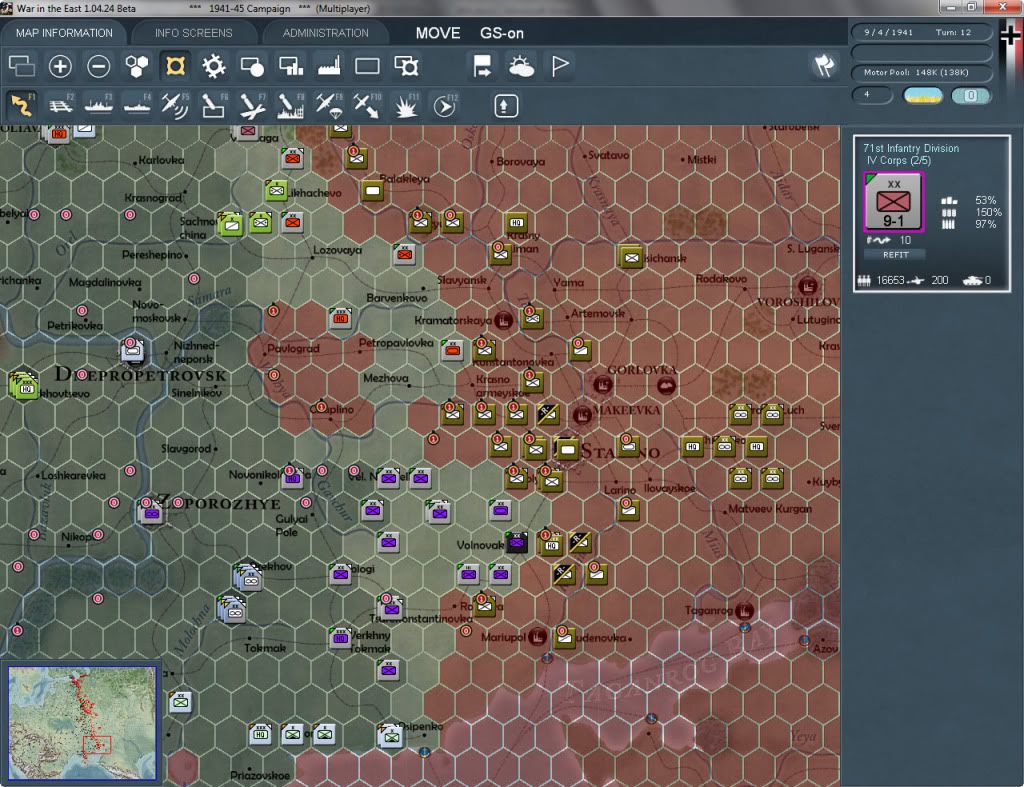Select the Amphibious transport (F4) icon
1024x787 pixels.
coord(137,105)
